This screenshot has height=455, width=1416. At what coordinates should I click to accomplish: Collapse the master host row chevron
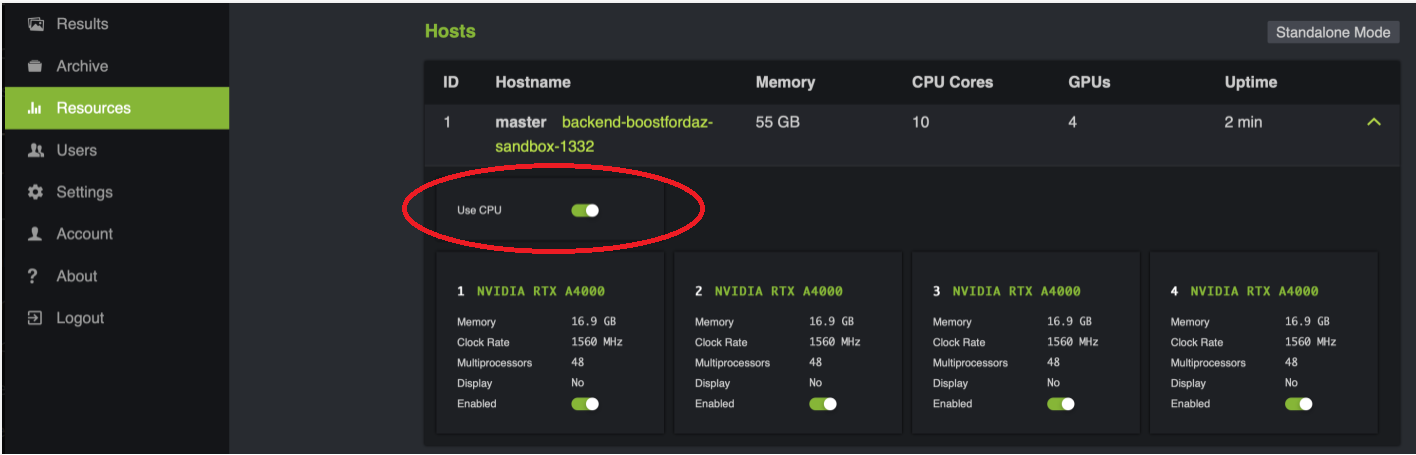1374,122
